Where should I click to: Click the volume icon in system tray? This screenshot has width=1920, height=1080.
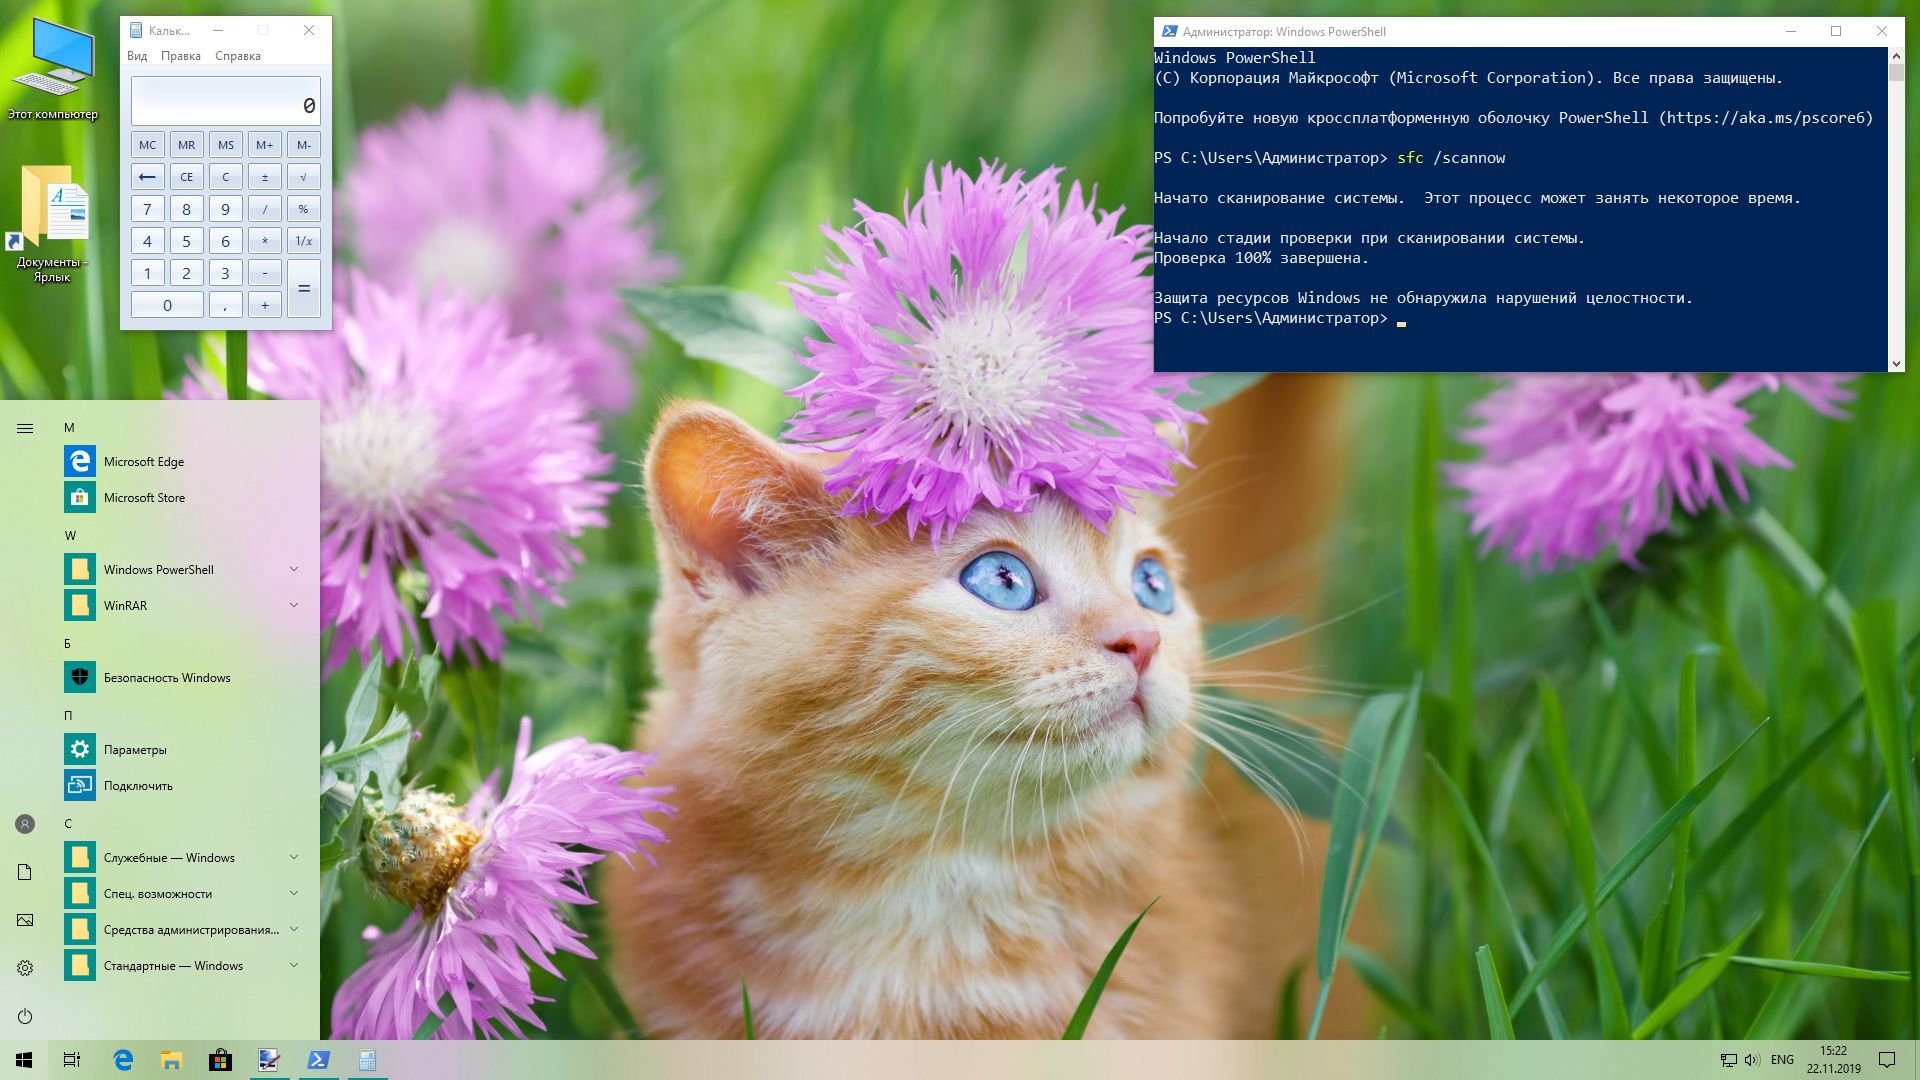(x=1752, y=1060)
